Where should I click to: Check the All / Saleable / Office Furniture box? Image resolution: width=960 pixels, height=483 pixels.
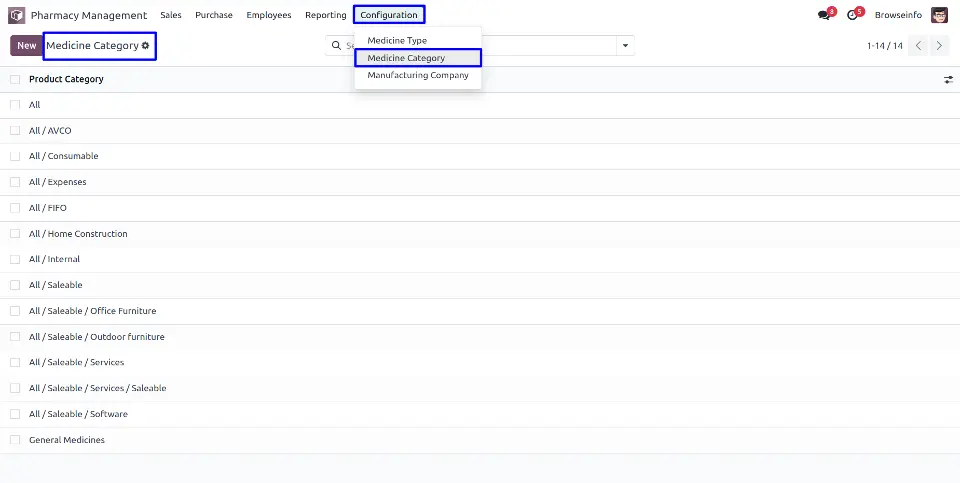pyautogui.click(x=15, y=311)
